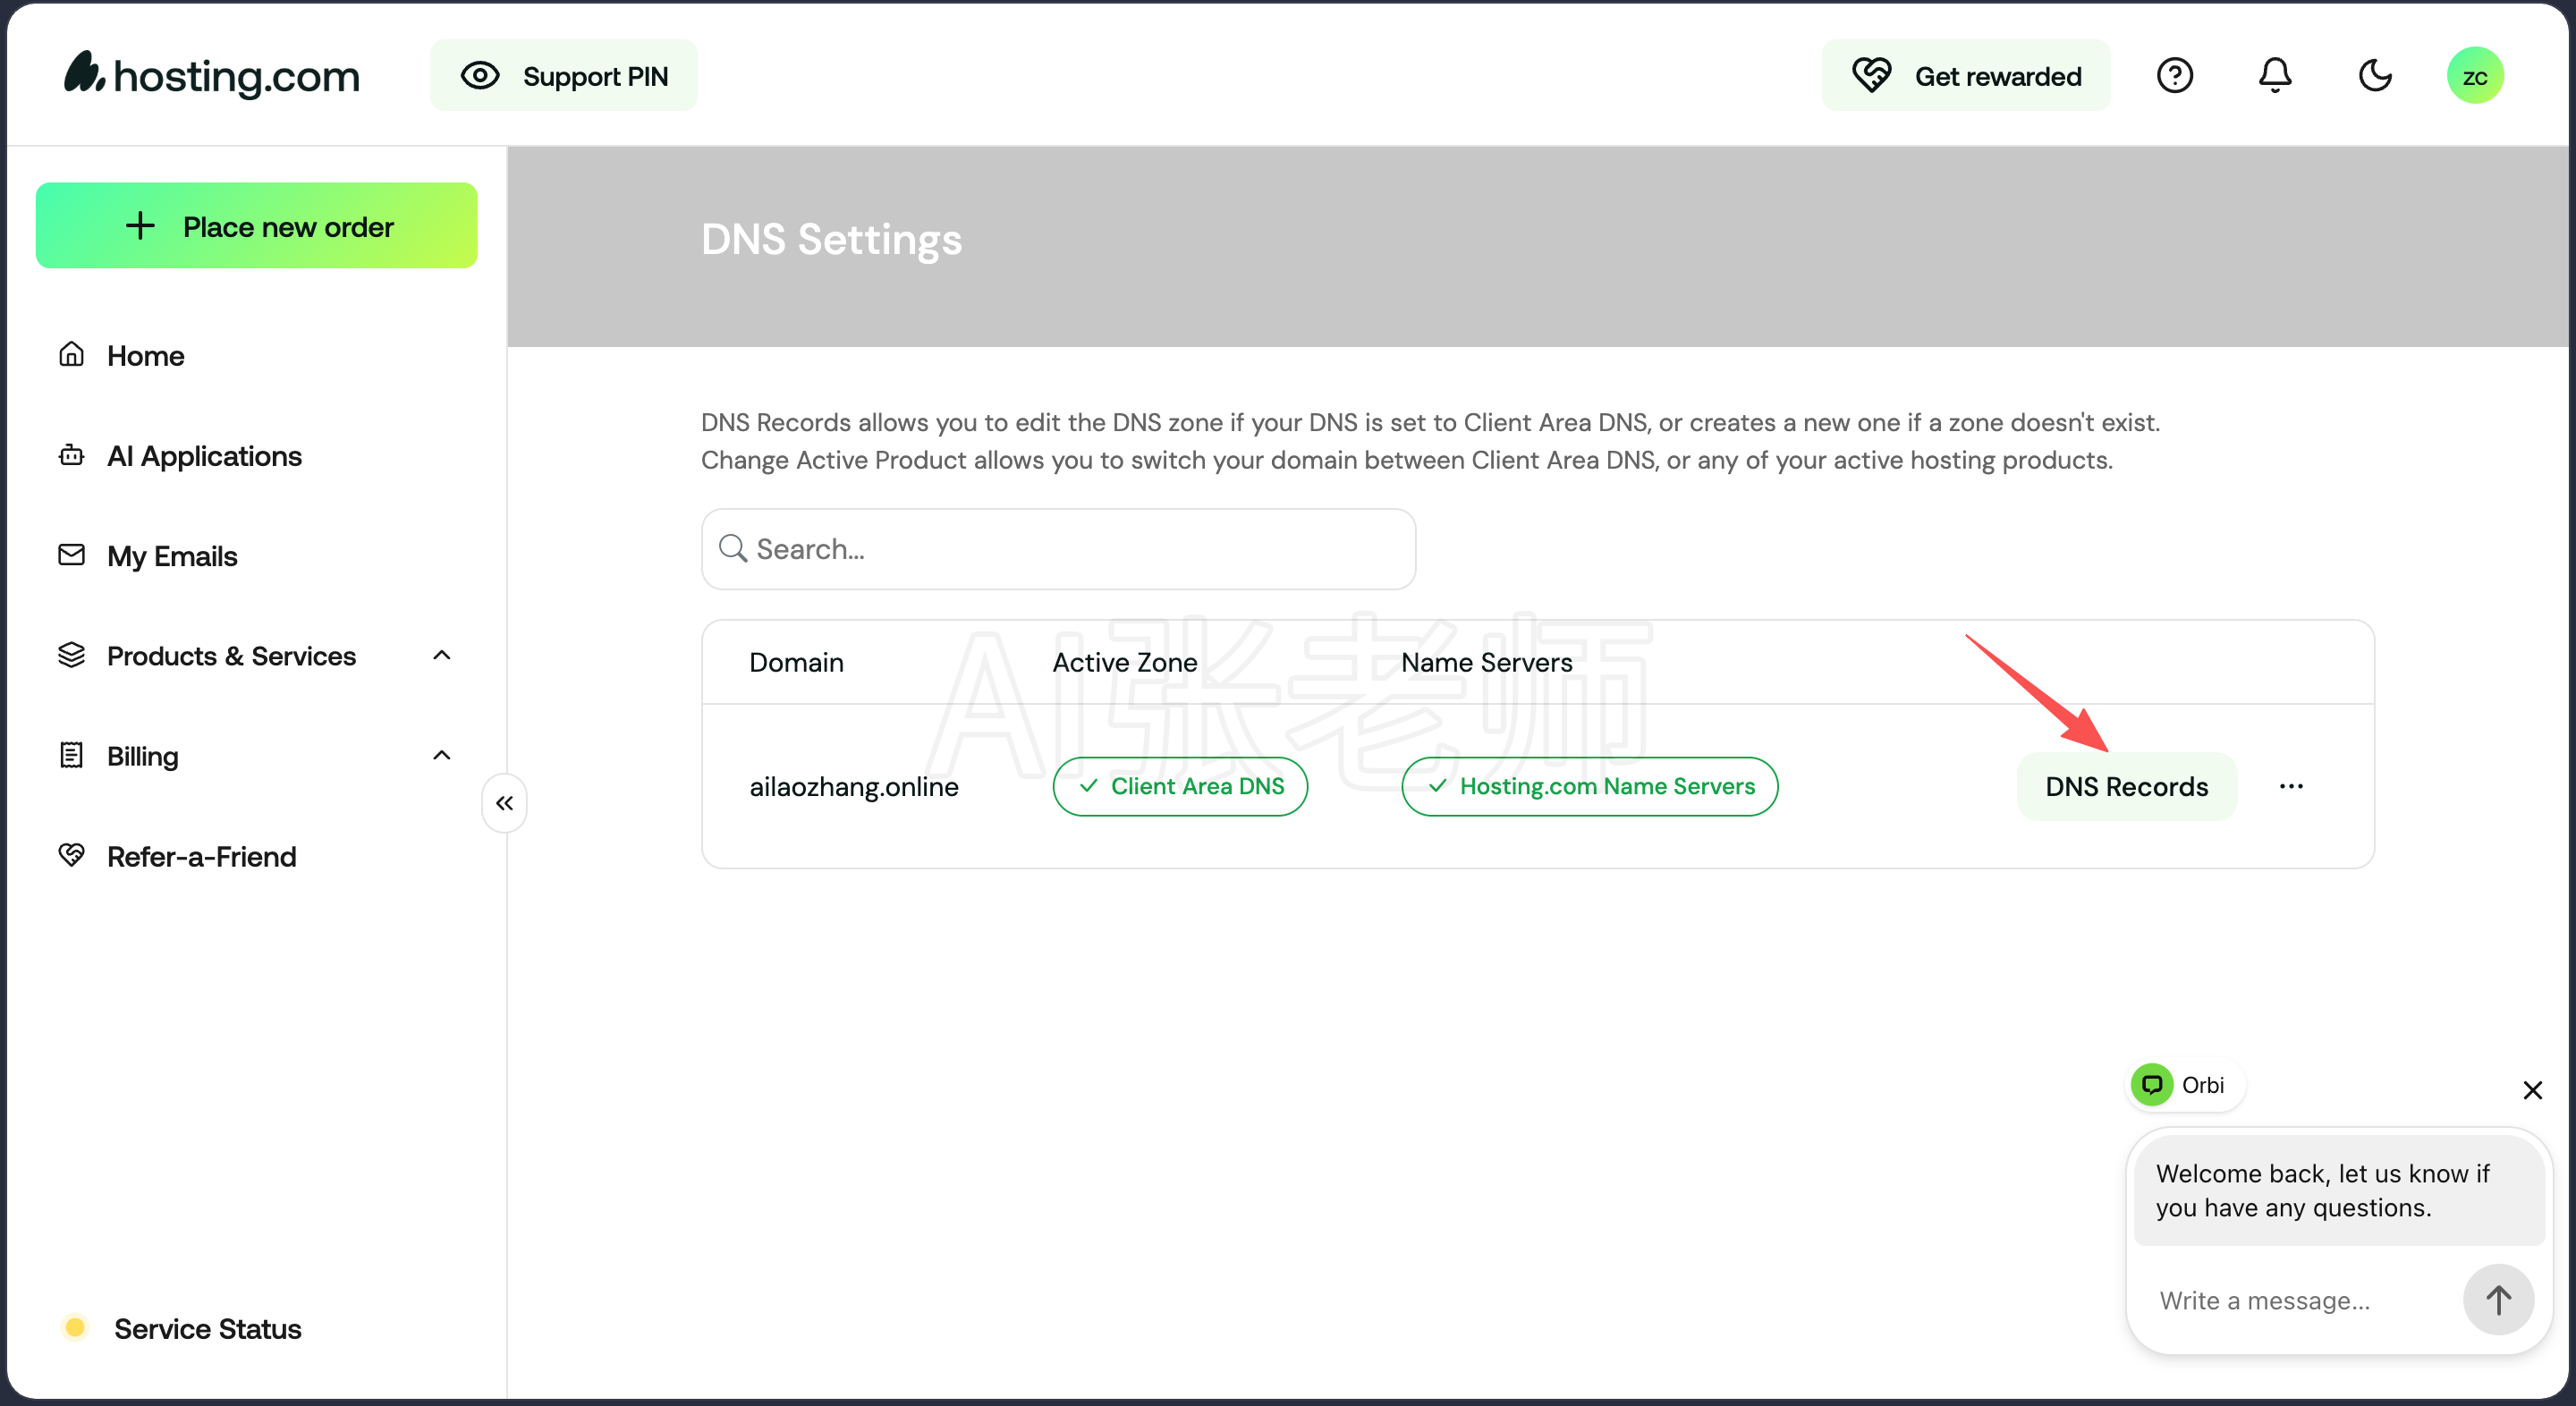Go to Home in sidebar
Image resolution: width=2576 pixels, height=1406 pixels.
146,356
